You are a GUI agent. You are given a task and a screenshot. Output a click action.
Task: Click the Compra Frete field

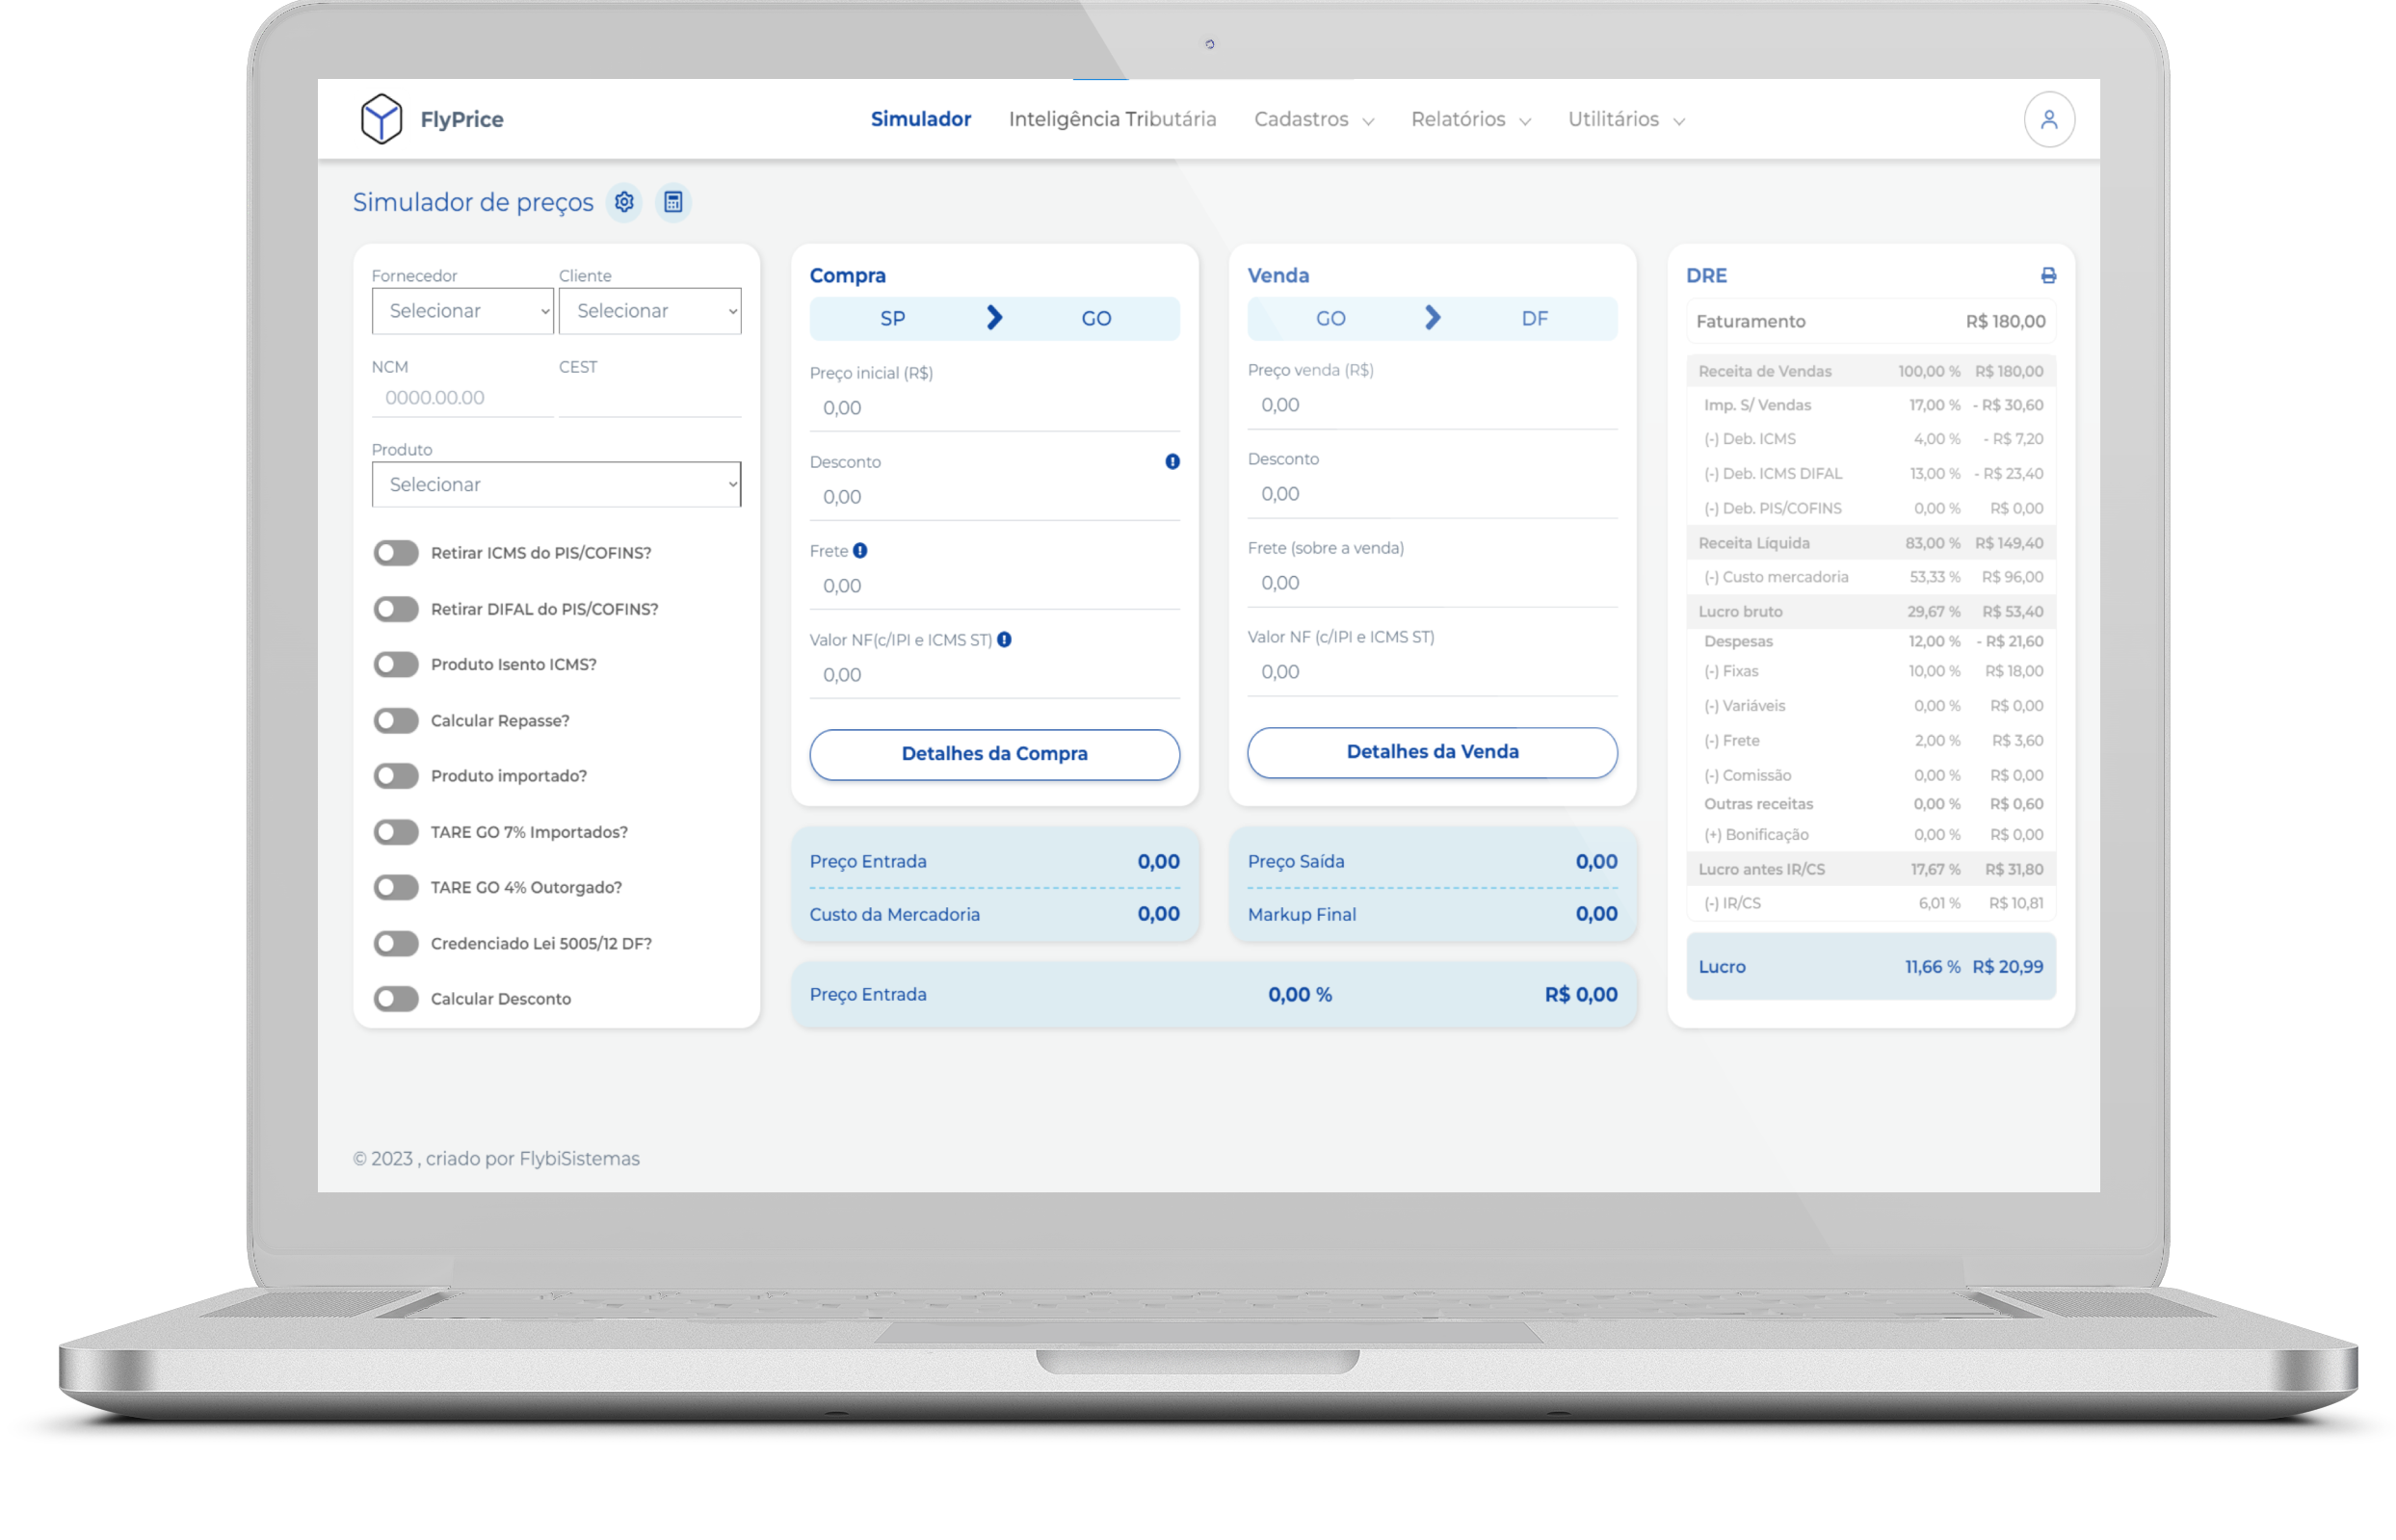[x=994, y=586]
